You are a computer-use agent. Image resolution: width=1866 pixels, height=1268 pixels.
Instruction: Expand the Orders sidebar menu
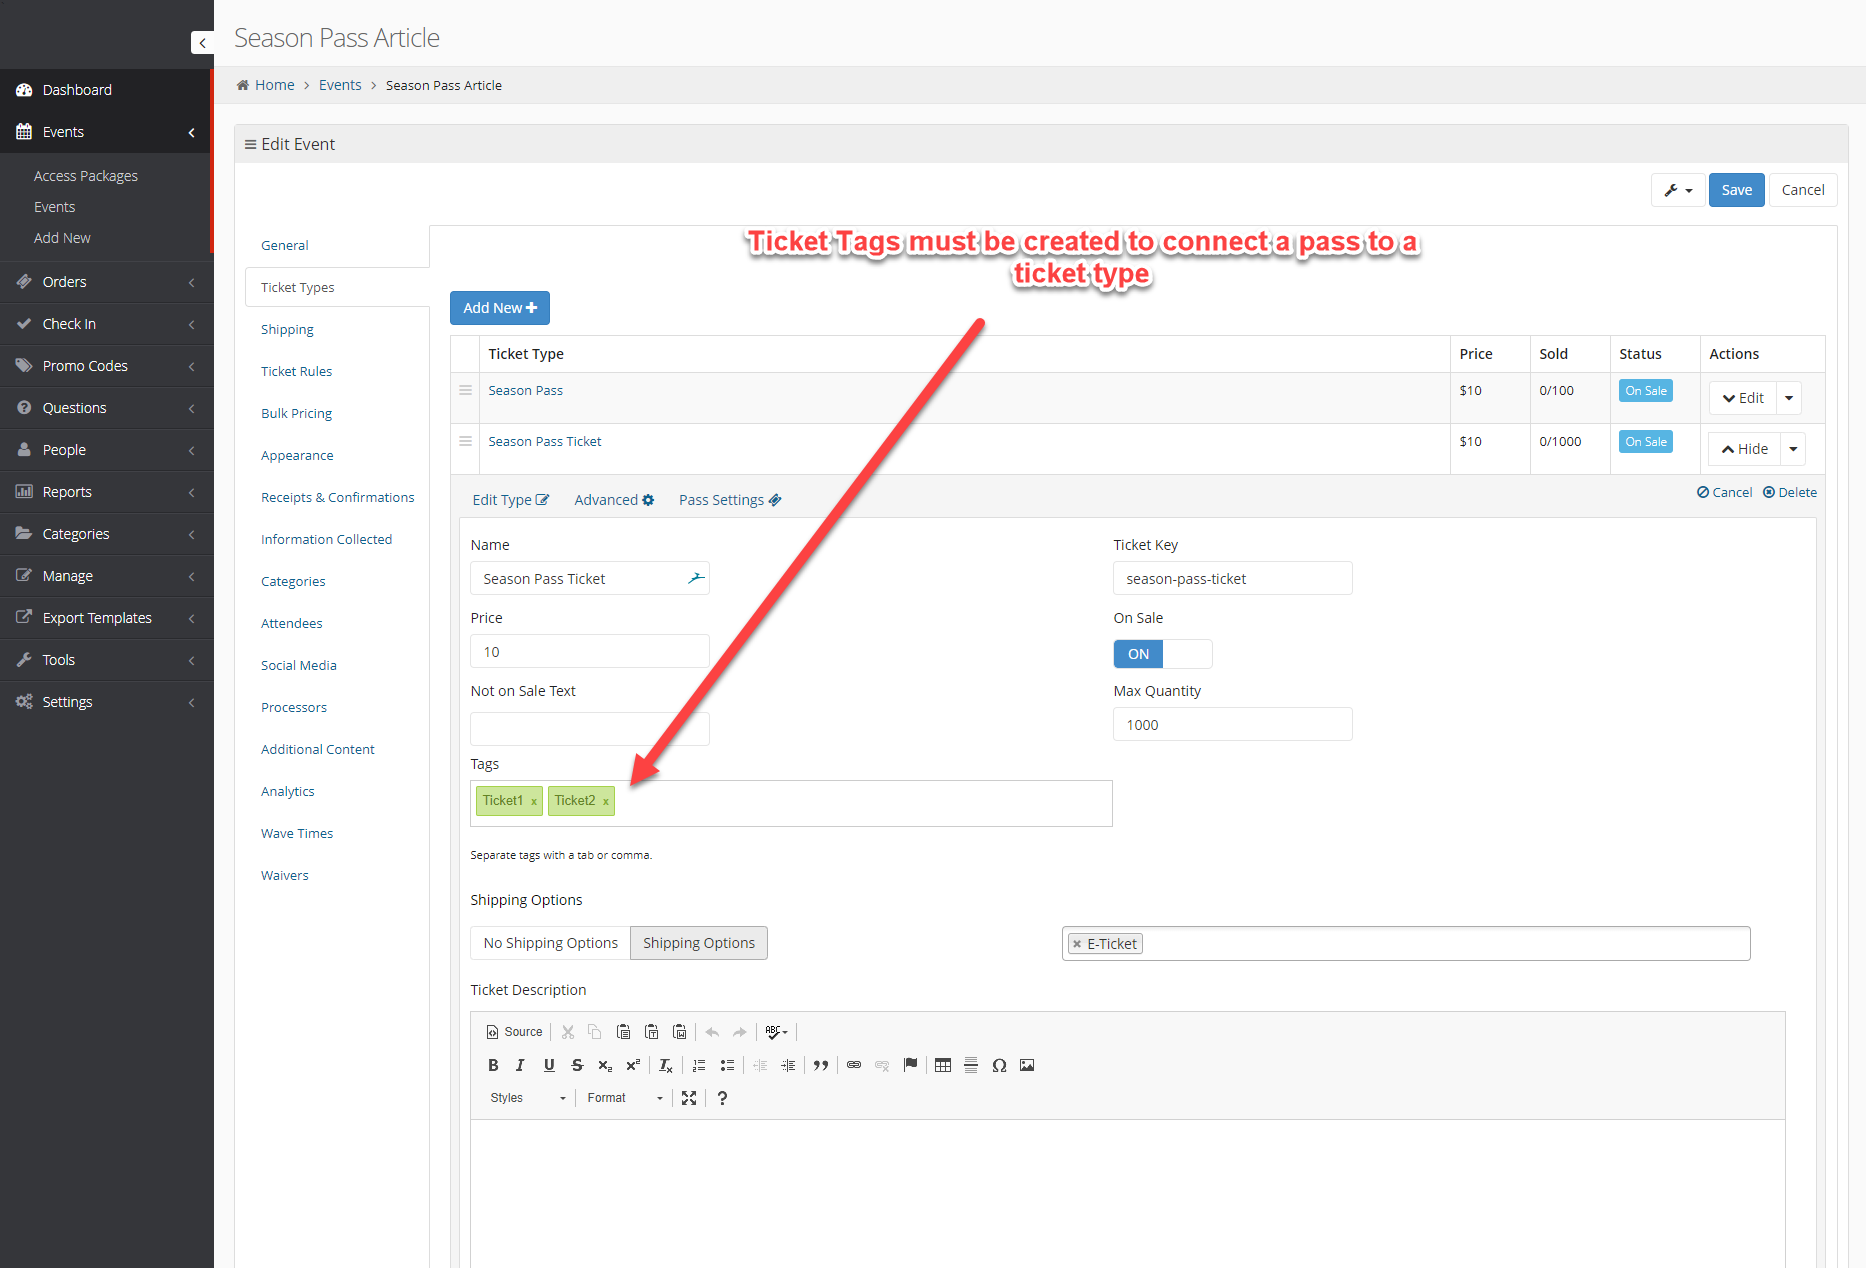click(106, 282)
